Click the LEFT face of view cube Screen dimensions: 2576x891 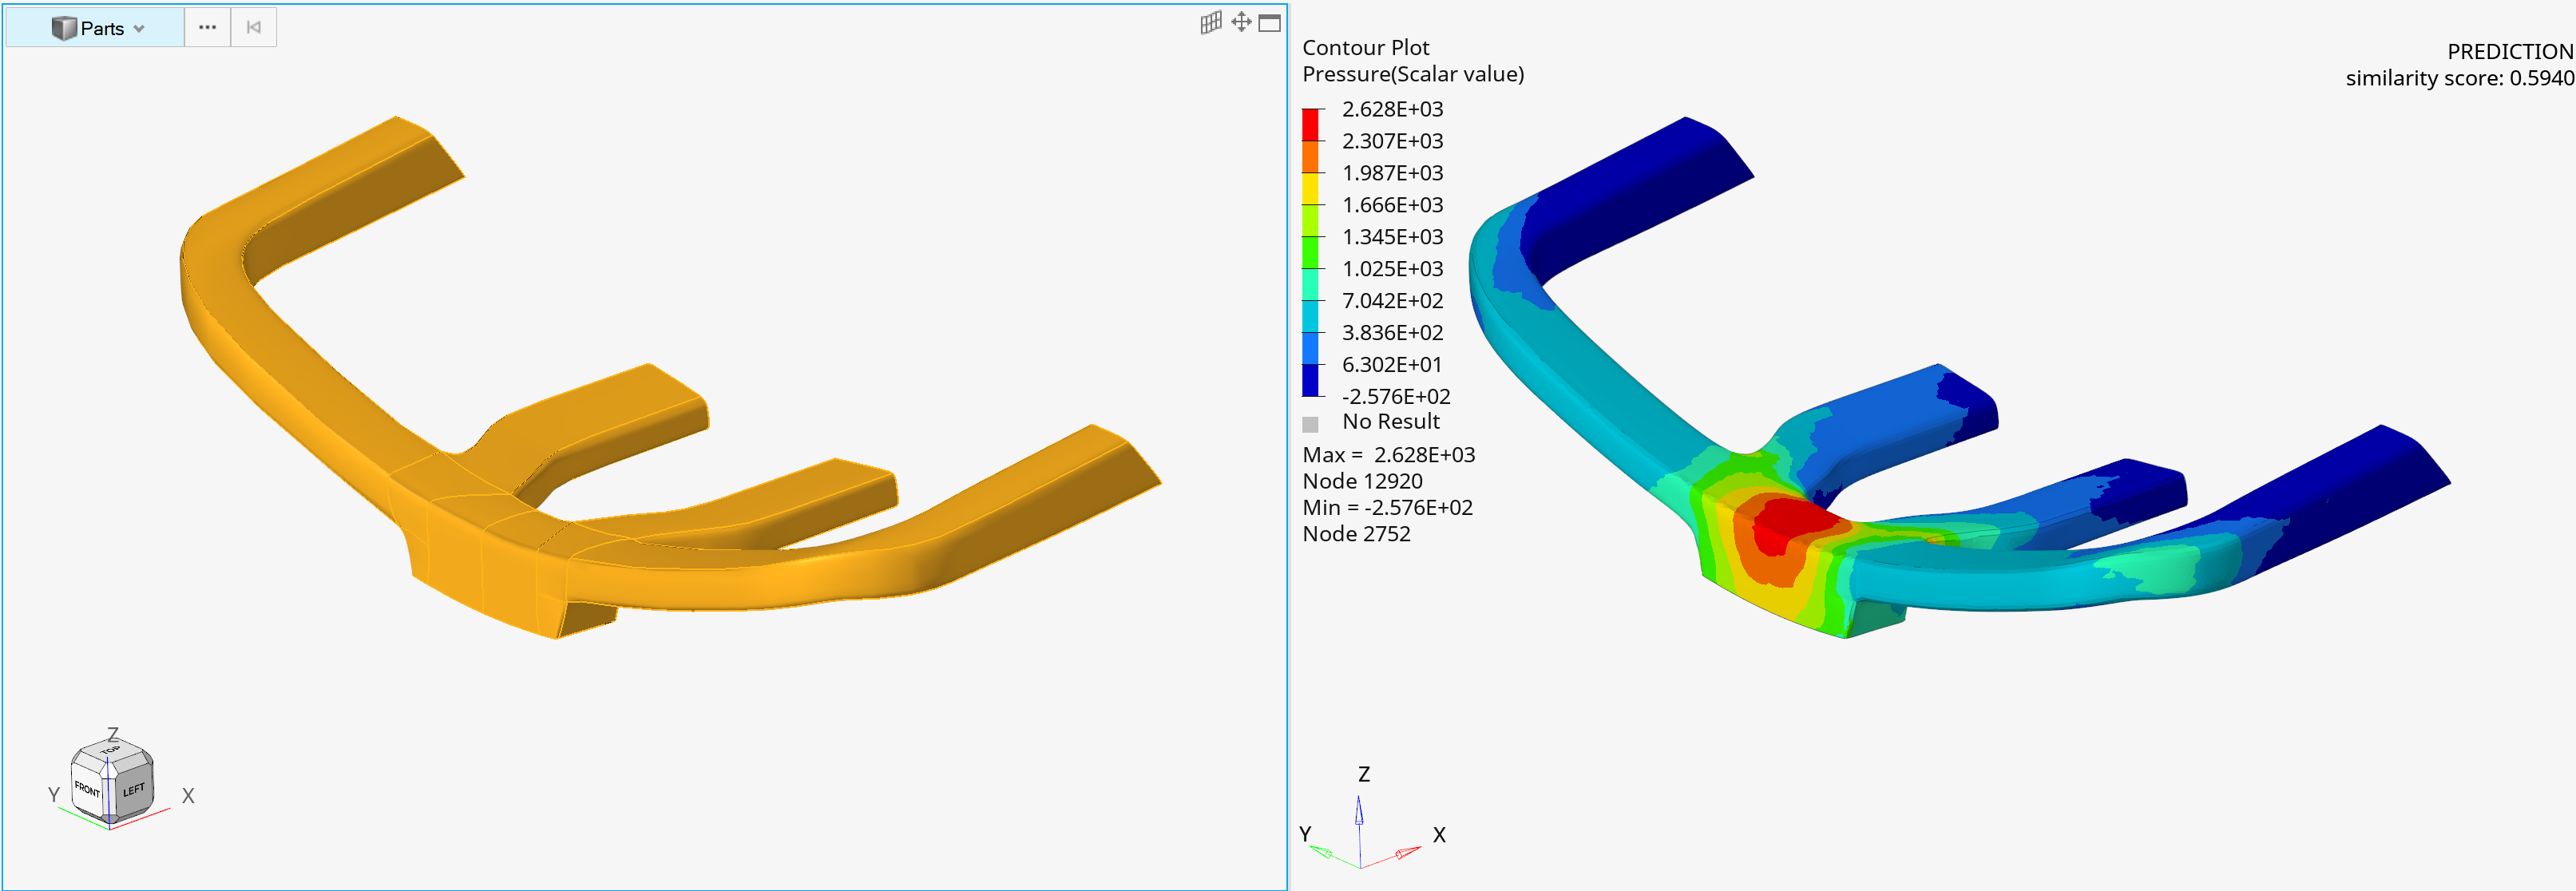click(134, 790)
